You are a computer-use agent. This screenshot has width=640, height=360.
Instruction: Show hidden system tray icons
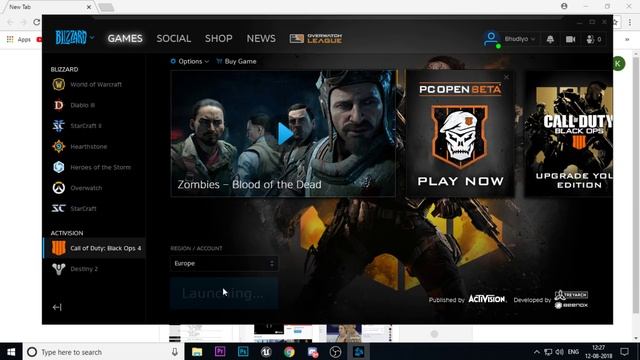tap(537, 352)
